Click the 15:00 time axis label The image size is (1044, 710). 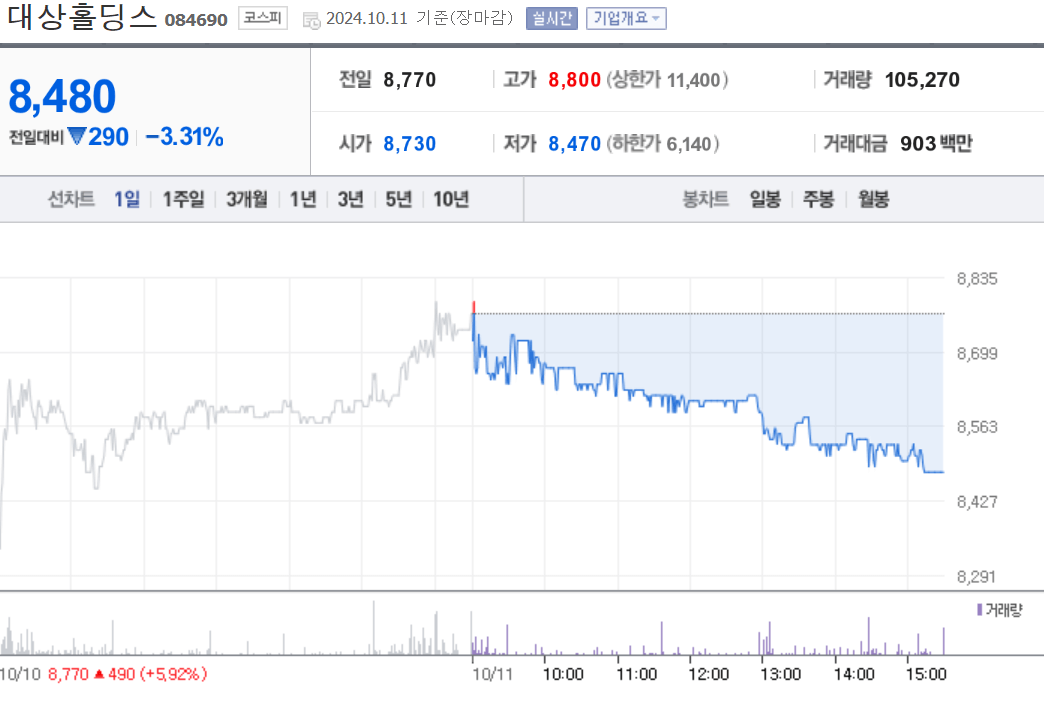point(926,675)
